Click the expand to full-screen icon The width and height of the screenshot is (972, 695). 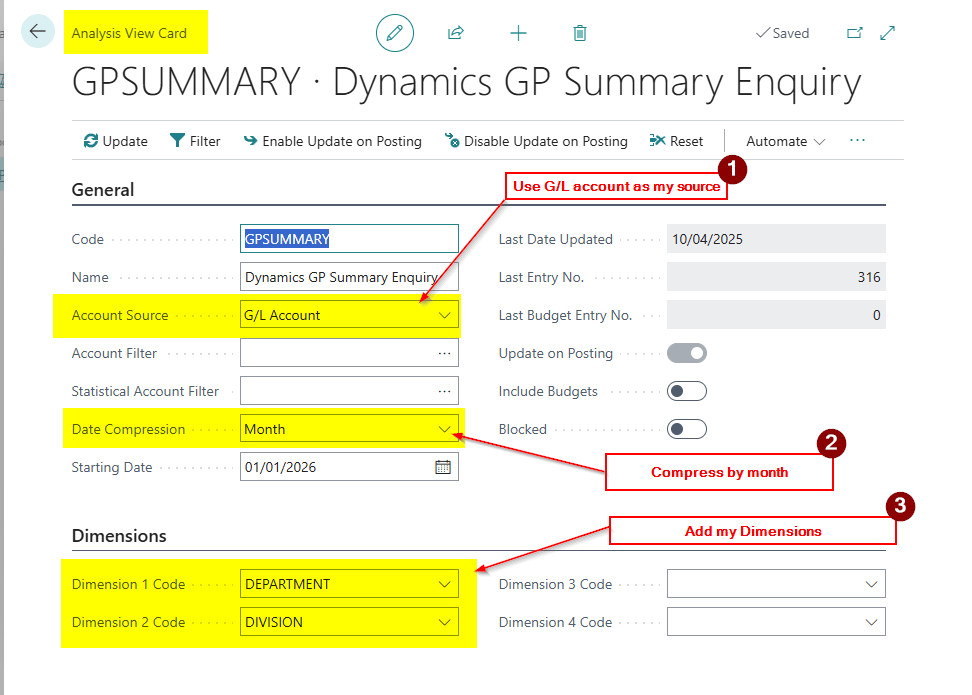[887, 33]
